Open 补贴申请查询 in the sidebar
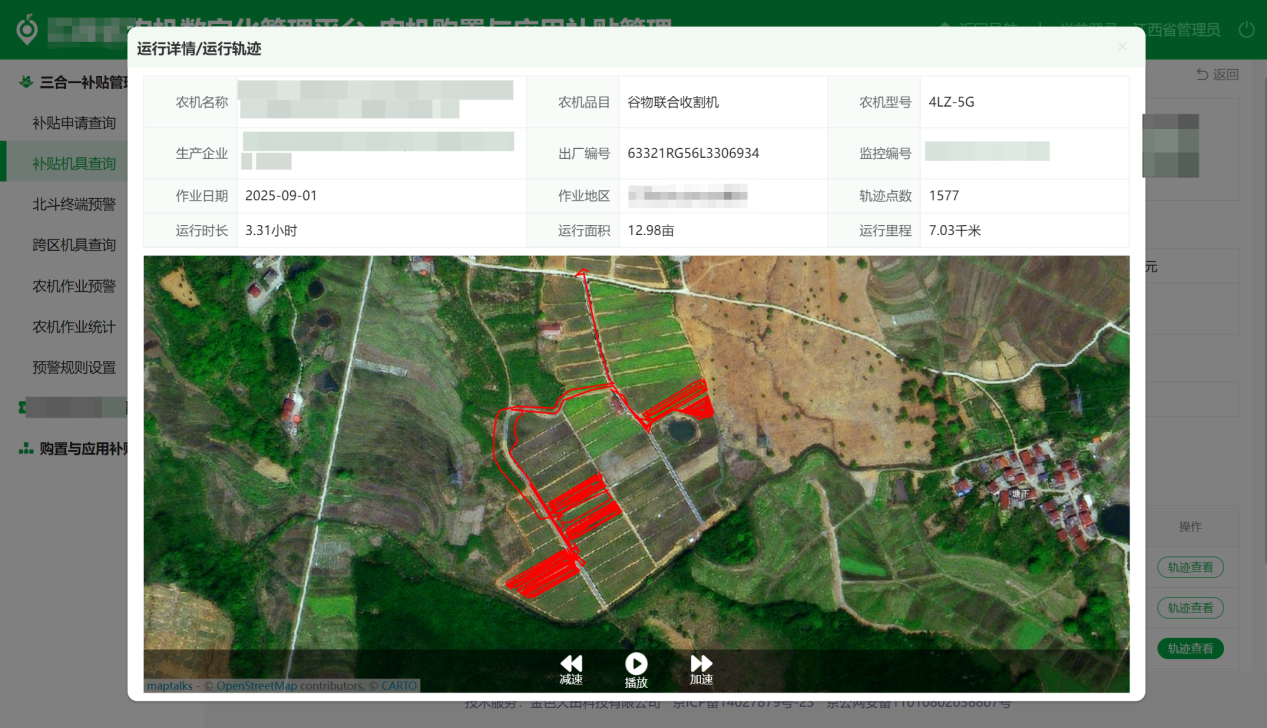 [x=74, y=123]
